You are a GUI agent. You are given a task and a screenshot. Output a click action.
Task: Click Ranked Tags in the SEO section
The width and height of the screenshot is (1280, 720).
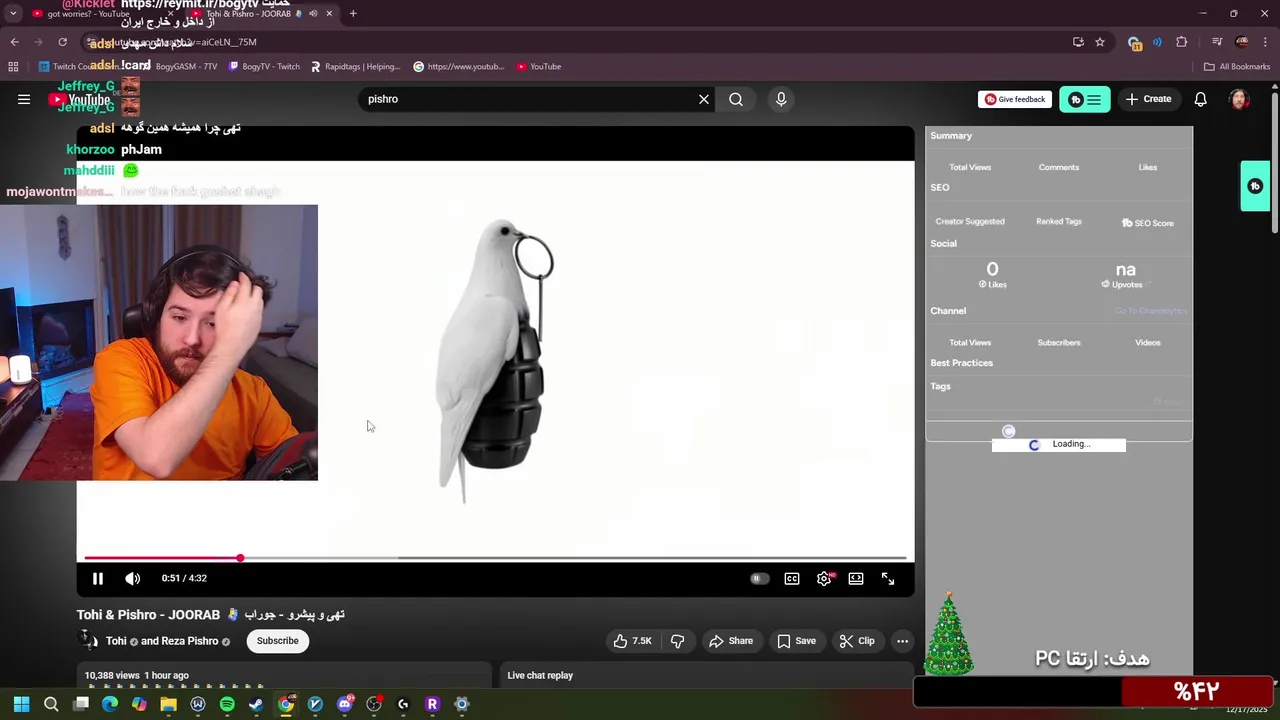pyautogui.click(x=1059, y=221)
